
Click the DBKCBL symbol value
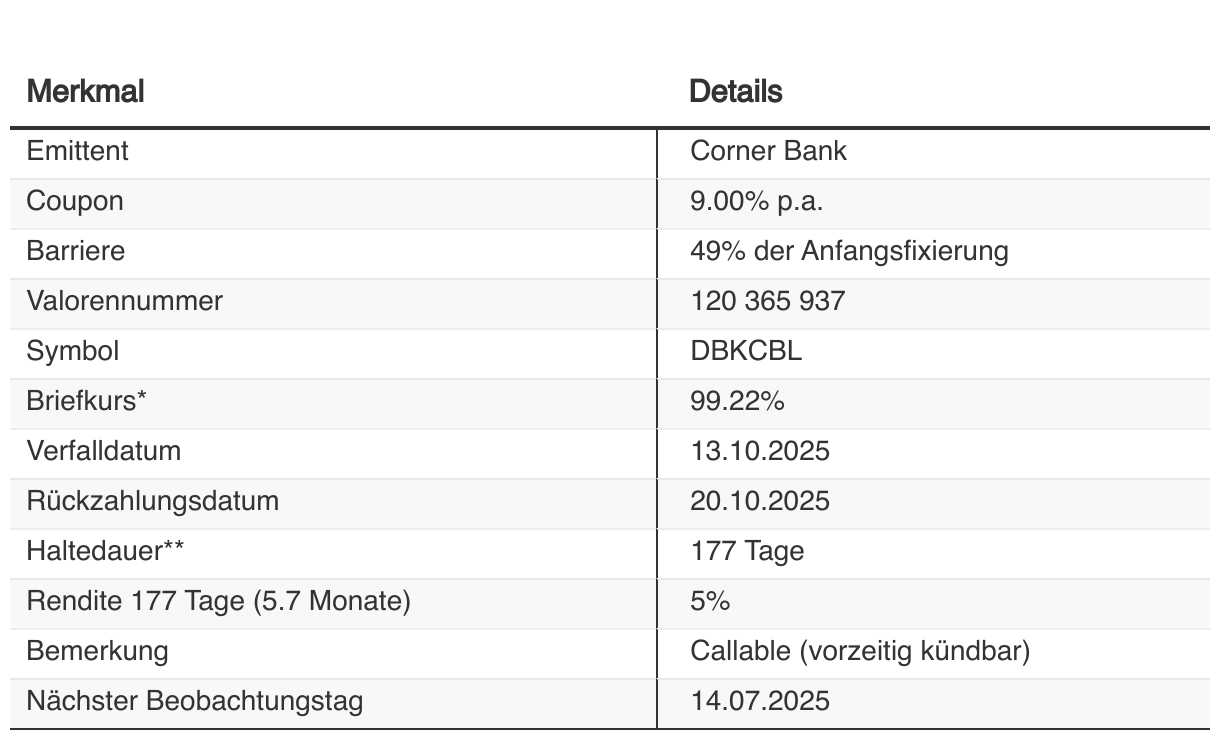pyautogui.click(x=746, y=351)
